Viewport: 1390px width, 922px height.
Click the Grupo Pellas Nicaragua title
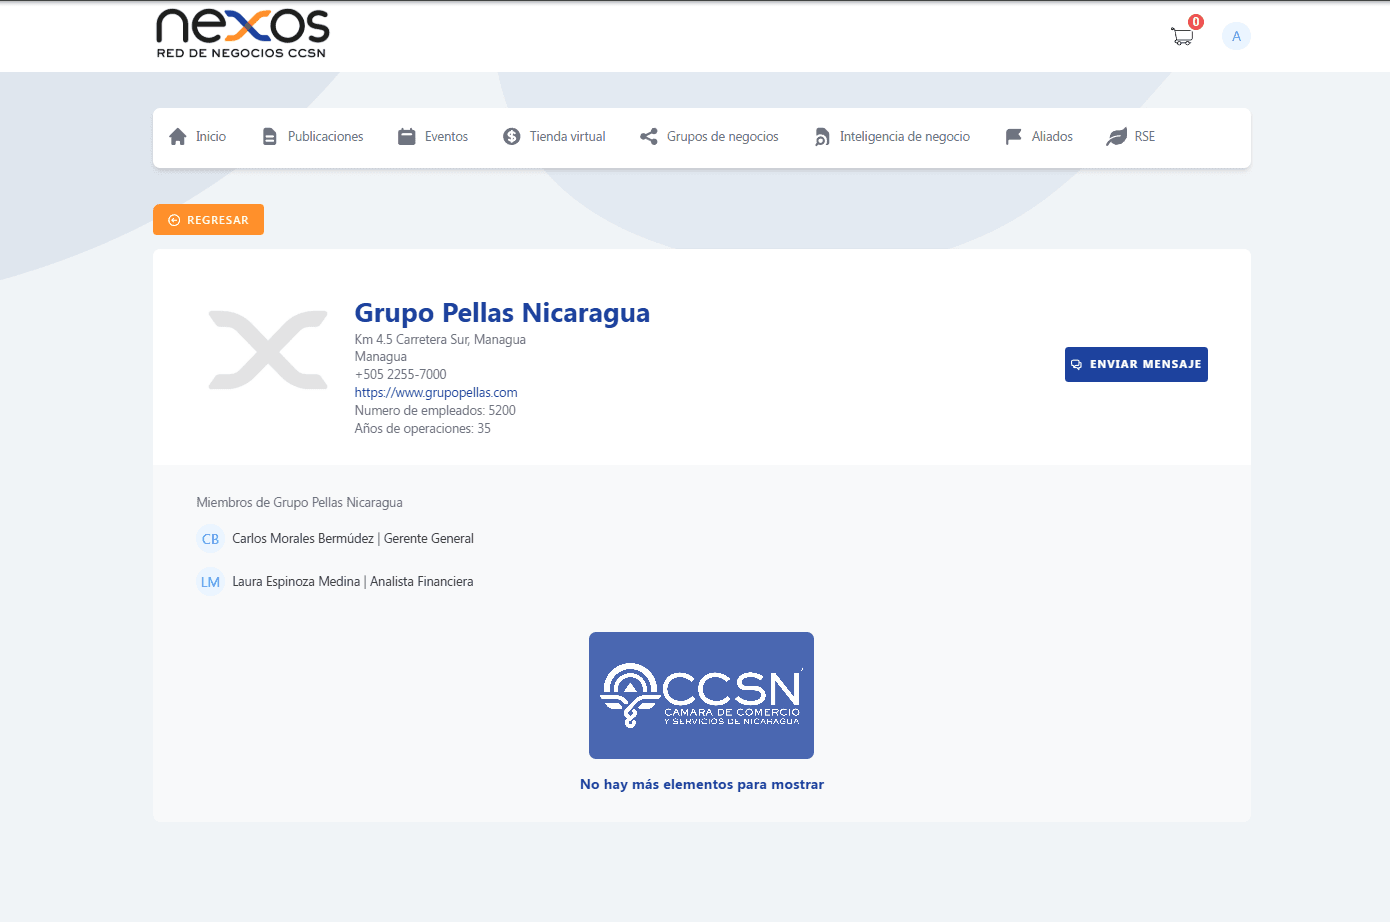tap(502, 313)
